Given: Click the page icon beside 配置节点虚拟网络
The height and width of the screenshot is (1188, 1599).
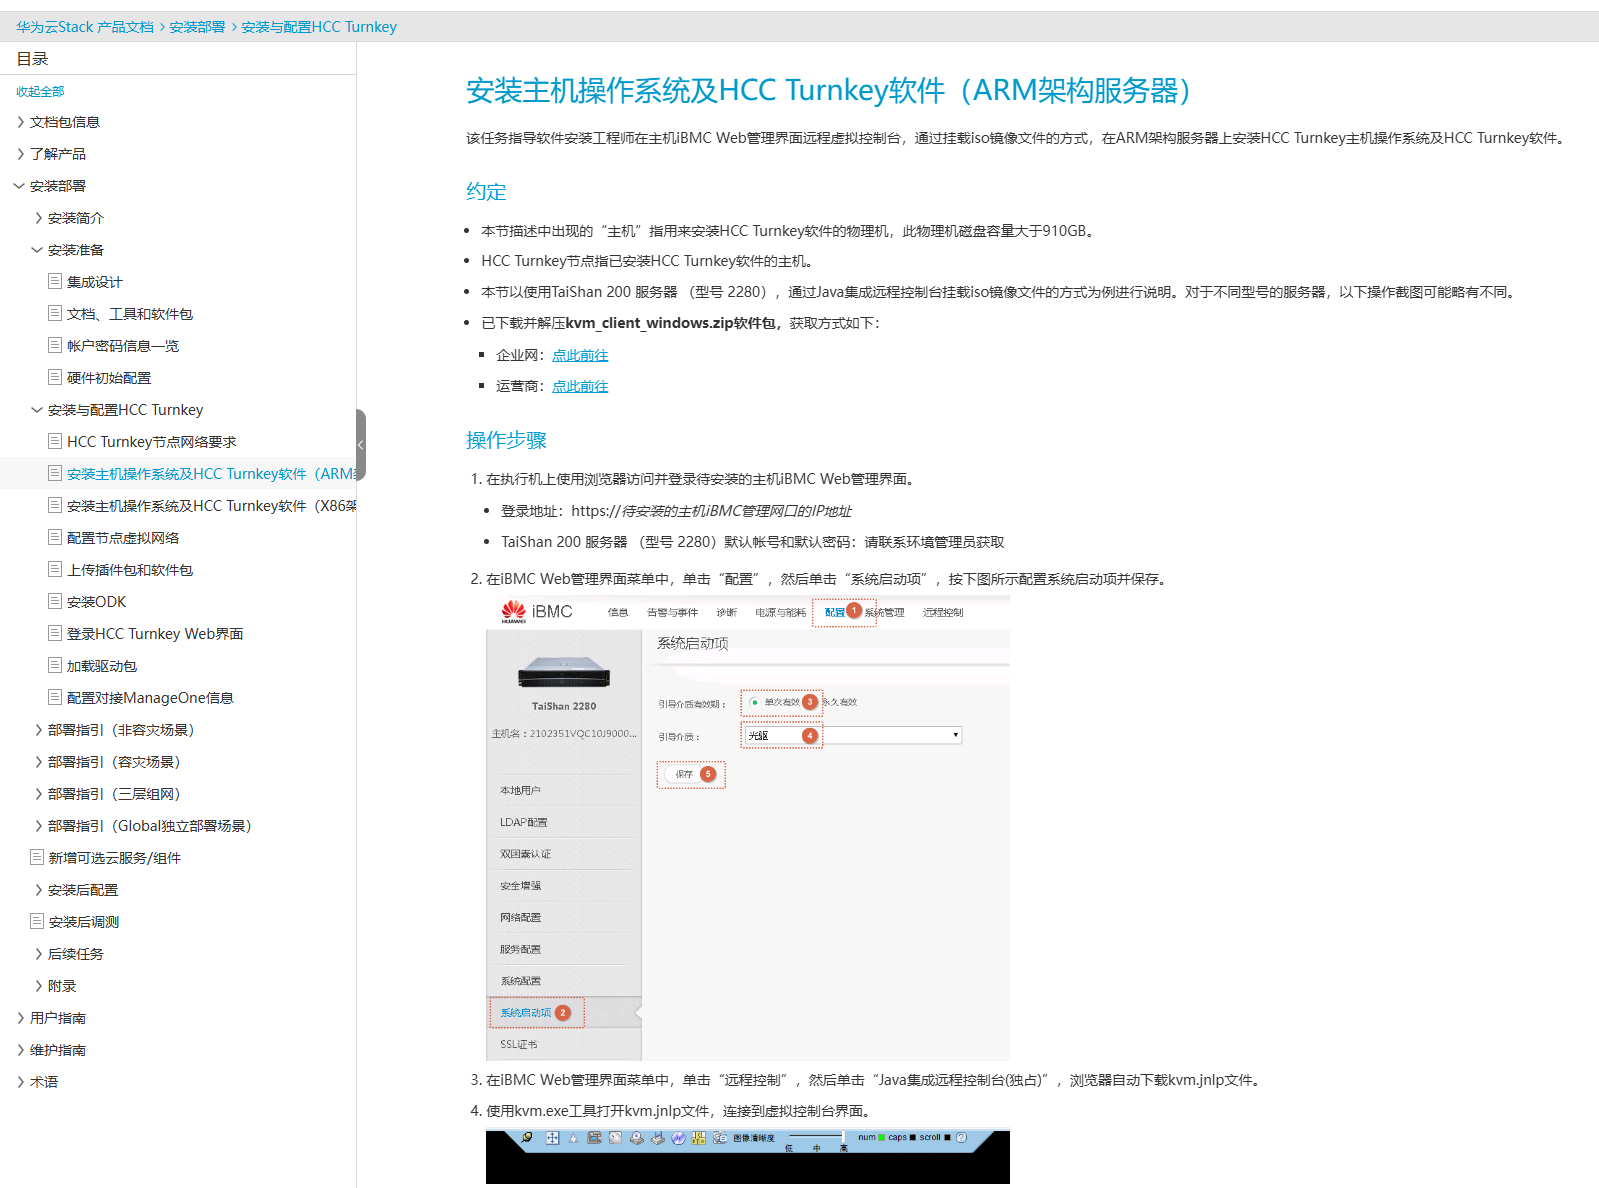Looking at the screenshot, I should (x=55, y=537).
